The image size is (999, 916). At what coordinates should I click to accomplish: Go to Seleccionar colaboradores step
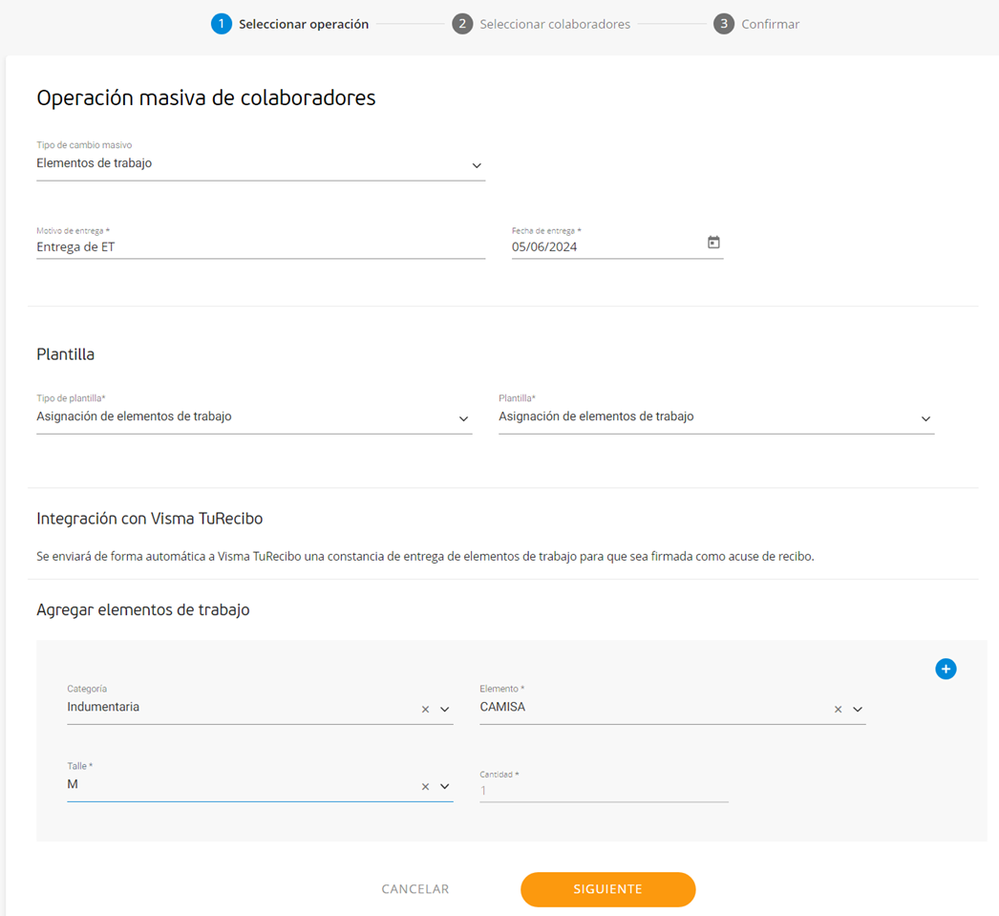pos(555,24)
